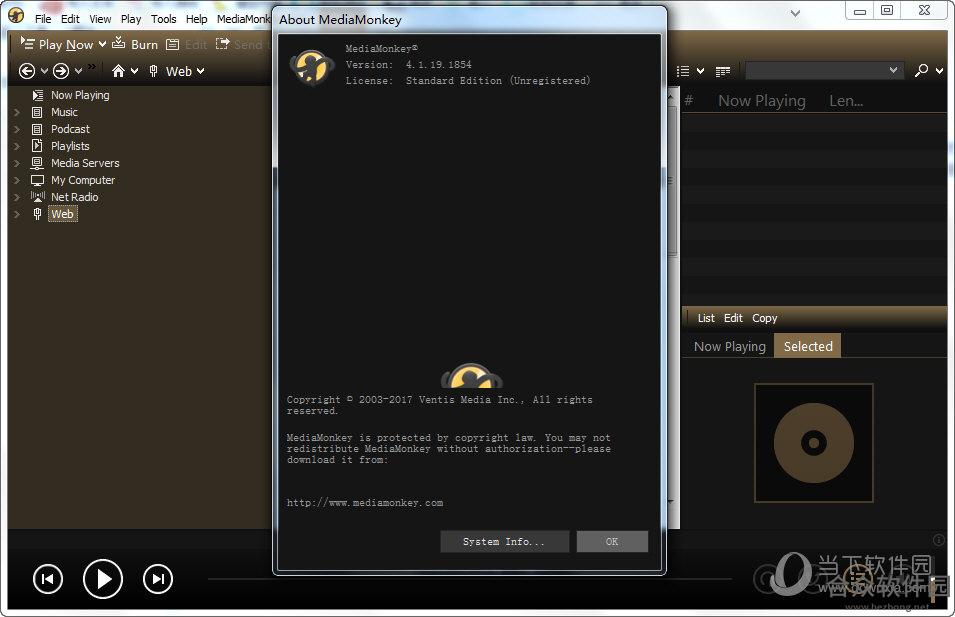Click the Podcast tree node icon
The image size is (955, 617).
[x=37, y=129]
